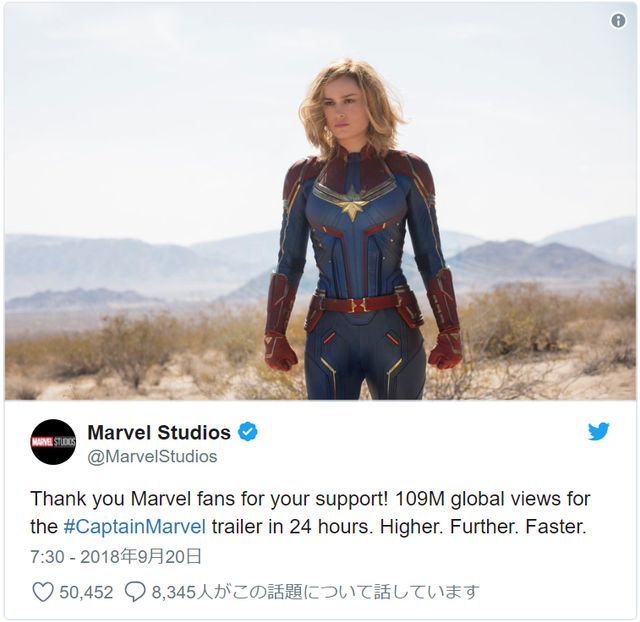Open the 8,345人がこの話題について話しています link

pyautogui.click(x=316, y=592)
